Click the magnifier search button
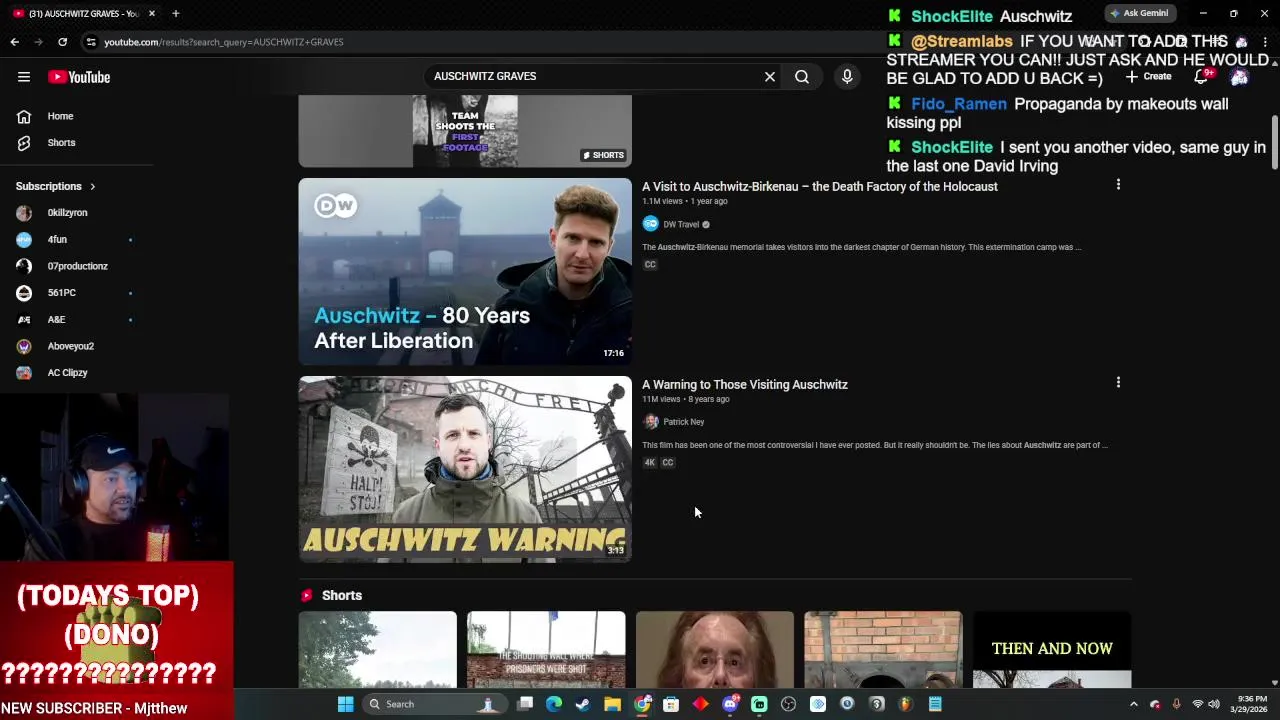Viewport: 1280px width, 720px height. (802, 76)
